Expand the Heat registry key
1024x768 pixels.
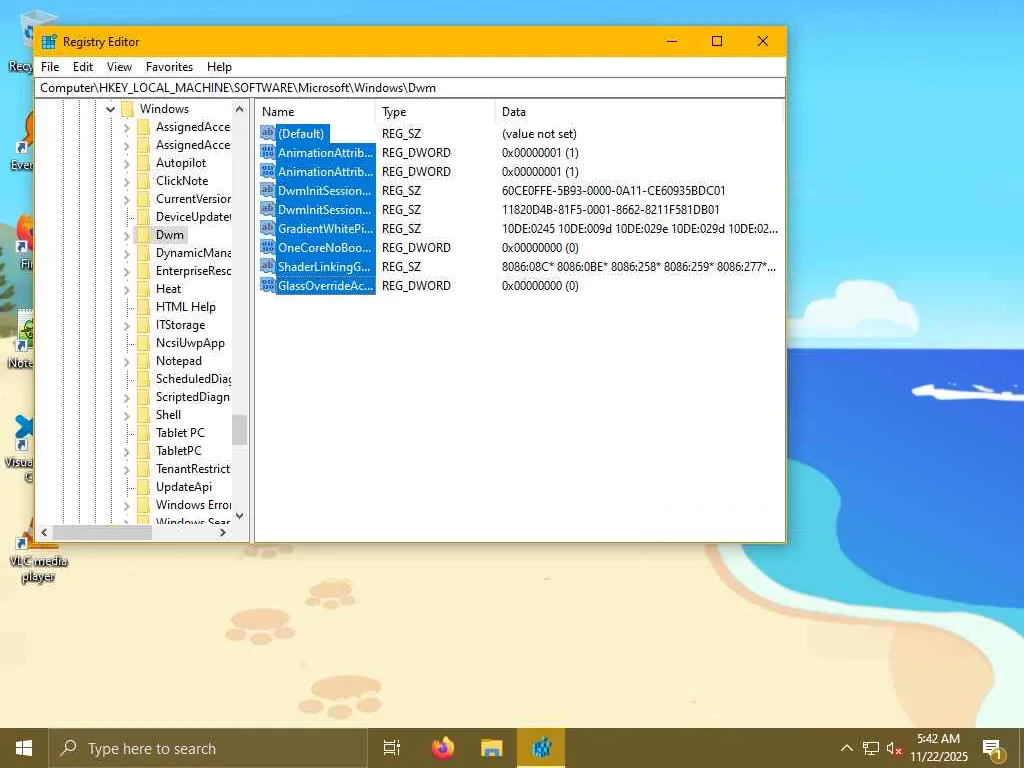click(127, 289)
